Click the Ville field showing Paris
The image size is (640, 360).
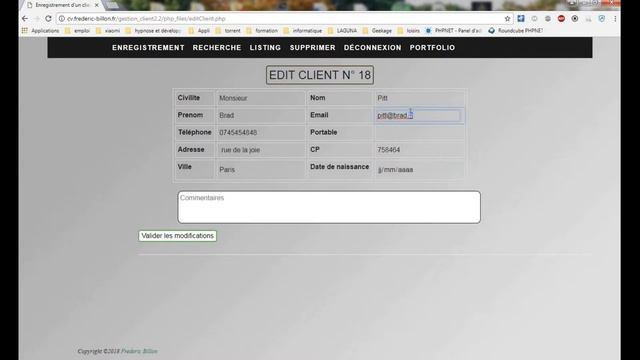[x=260, y=169]
